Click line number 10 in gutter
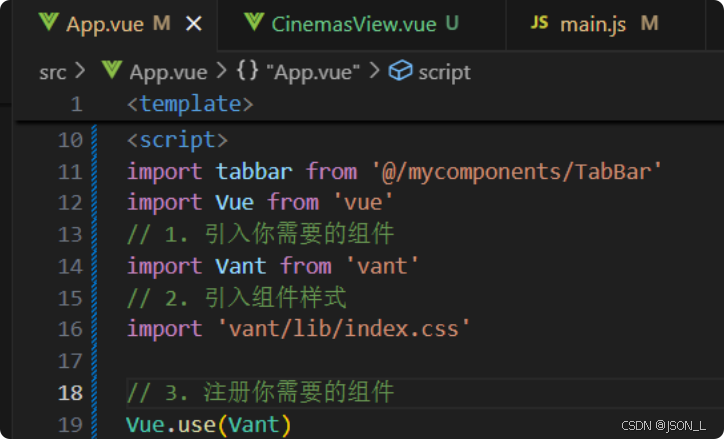 click(x=70, y=140)
